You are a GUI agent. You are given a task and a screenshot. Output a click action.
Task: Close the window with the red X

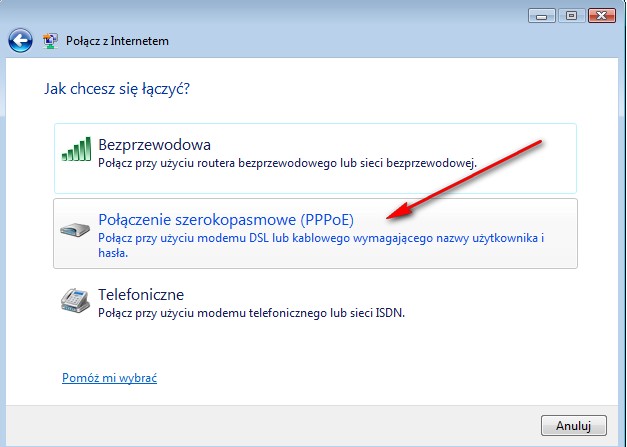601,16
